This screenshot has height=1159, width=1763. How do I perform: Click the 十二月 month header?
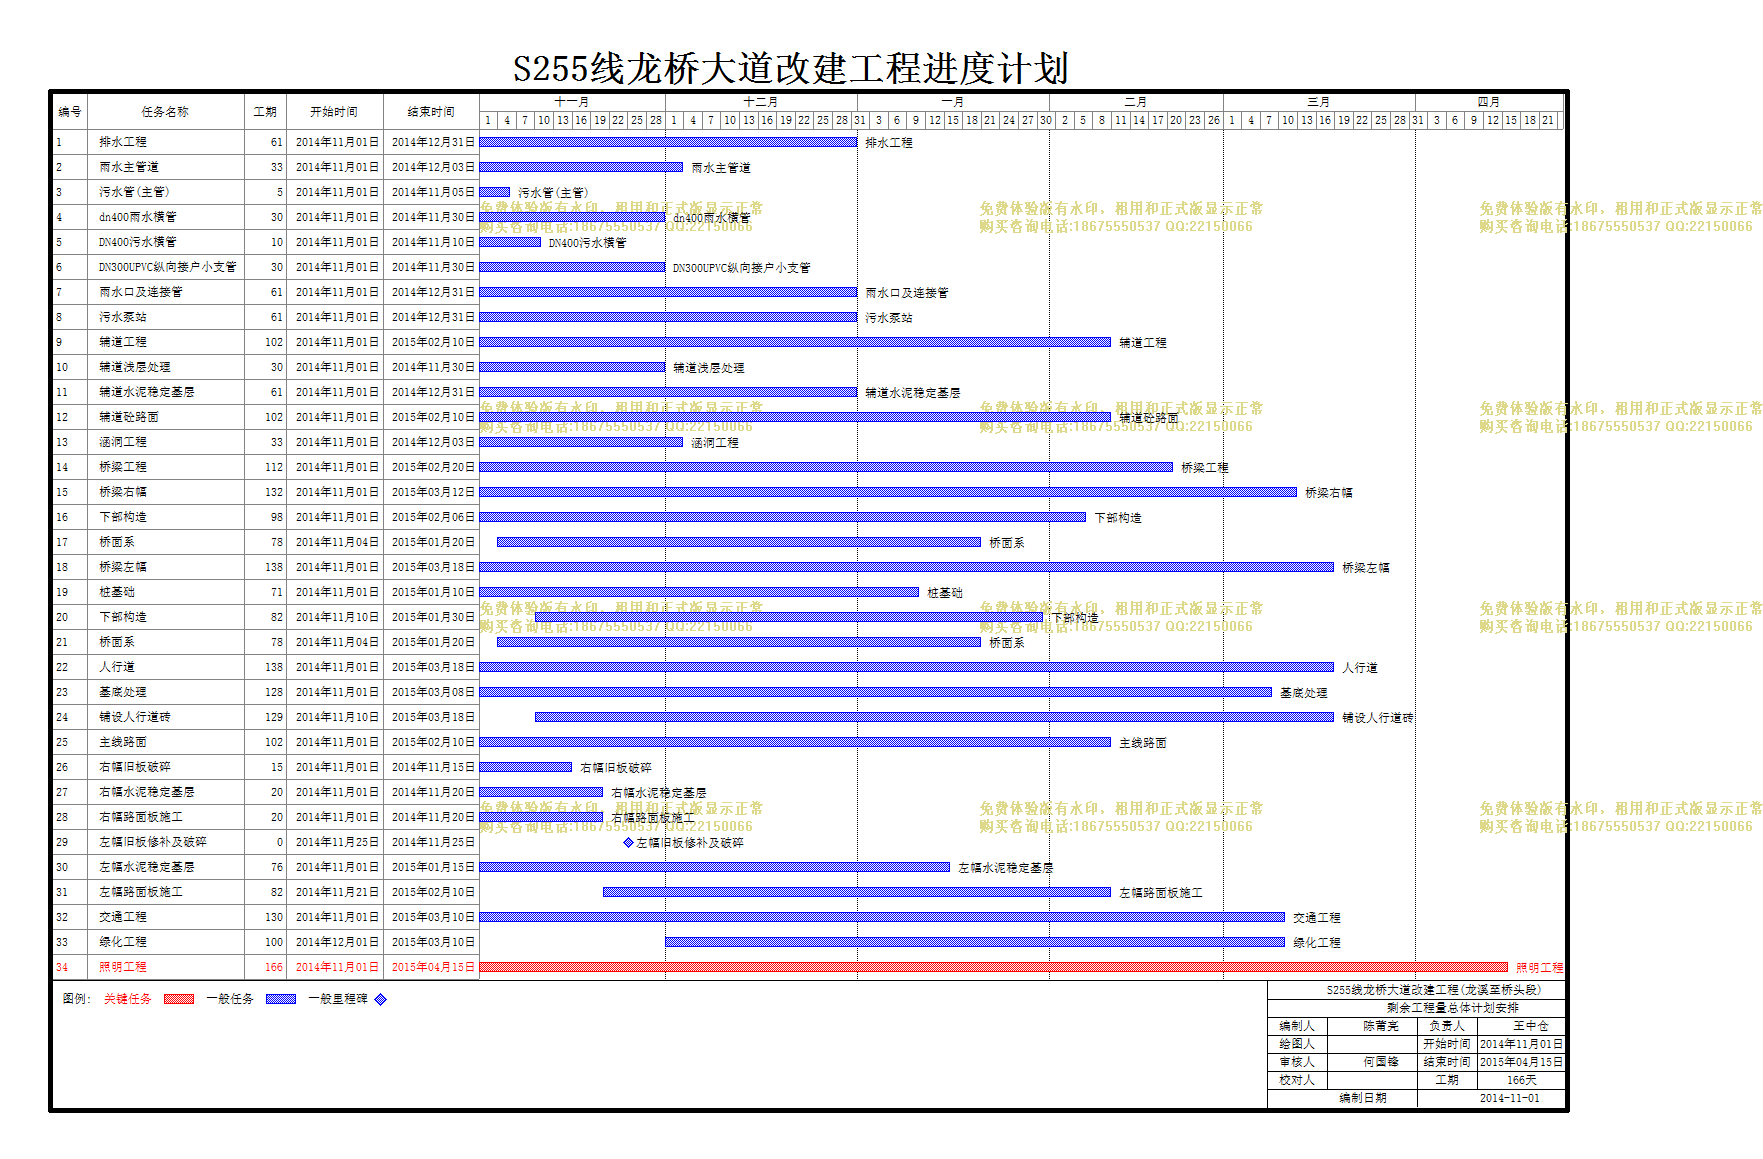(x=761, y=102)
